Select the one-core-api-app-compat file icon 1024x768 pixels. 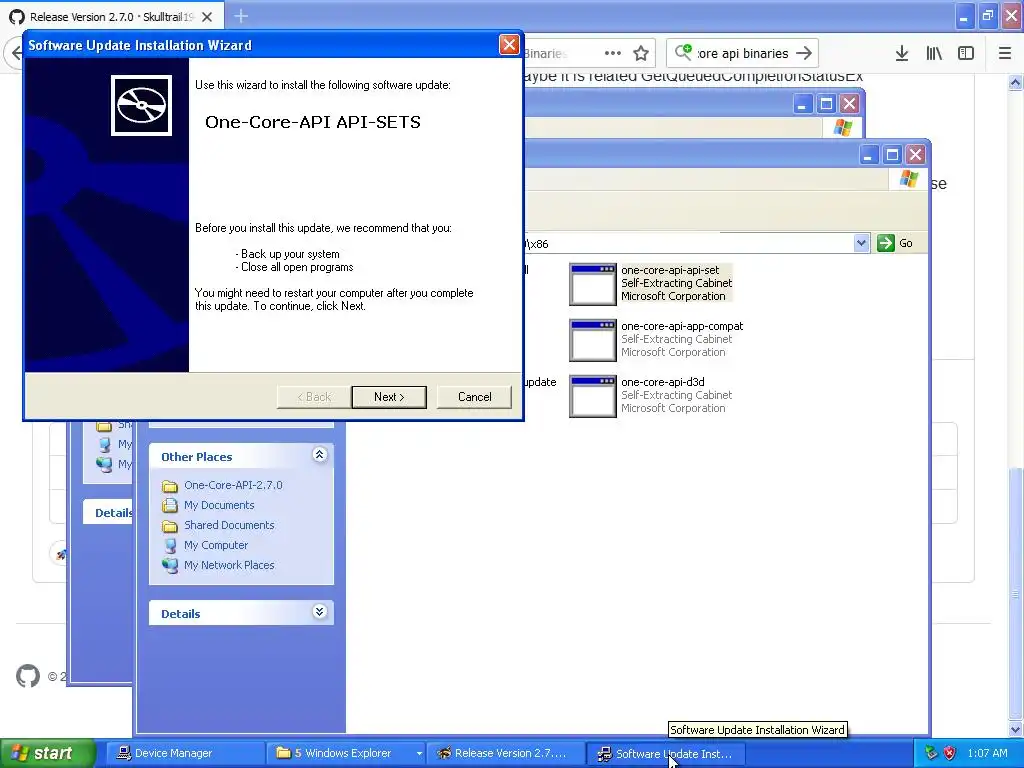click(x=592, y=340)
